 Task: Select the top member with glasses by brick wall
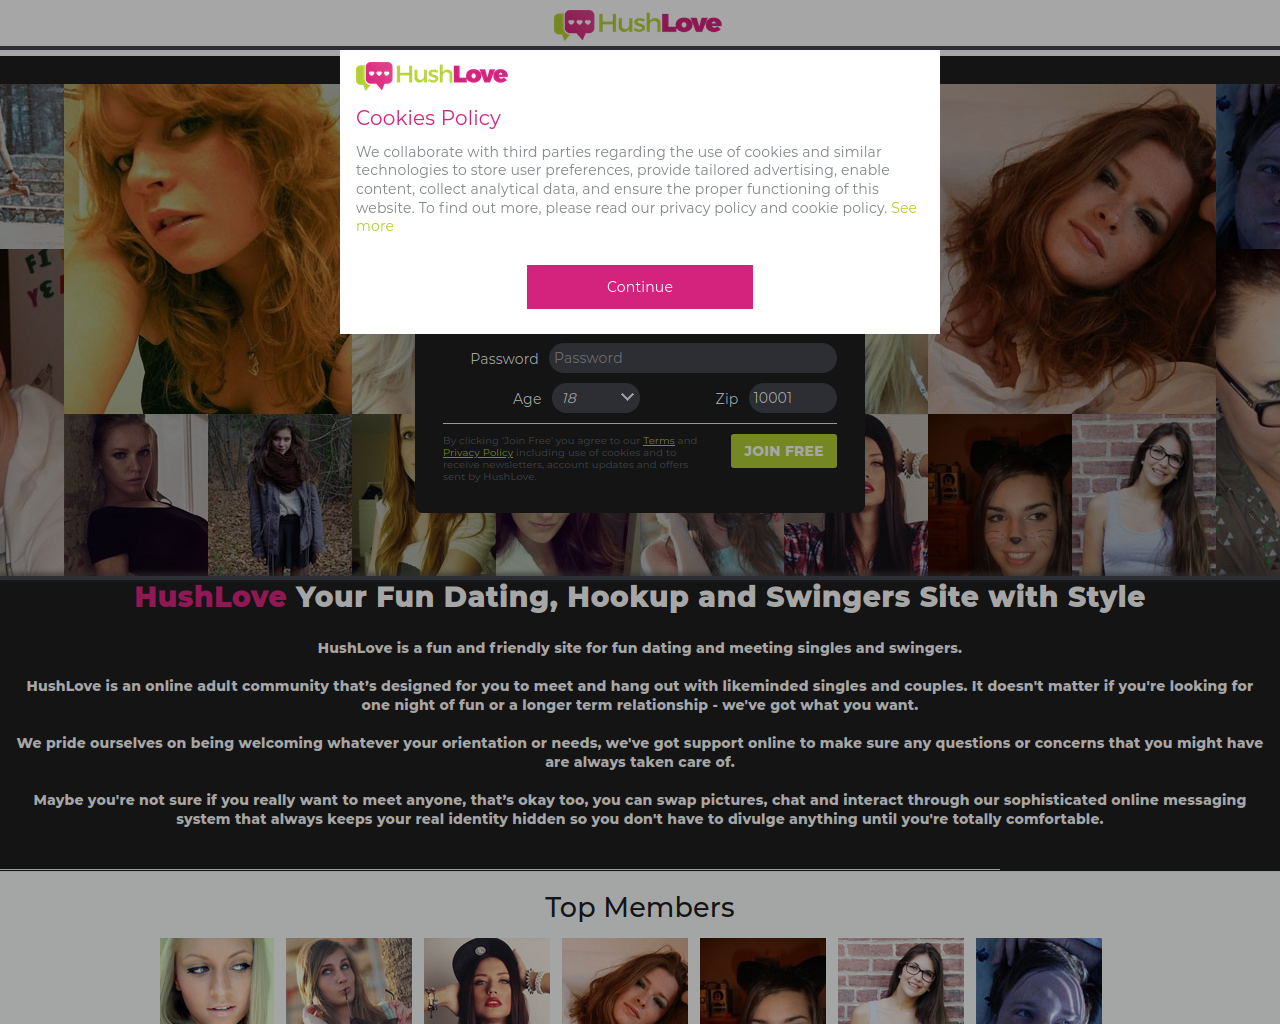901,981
